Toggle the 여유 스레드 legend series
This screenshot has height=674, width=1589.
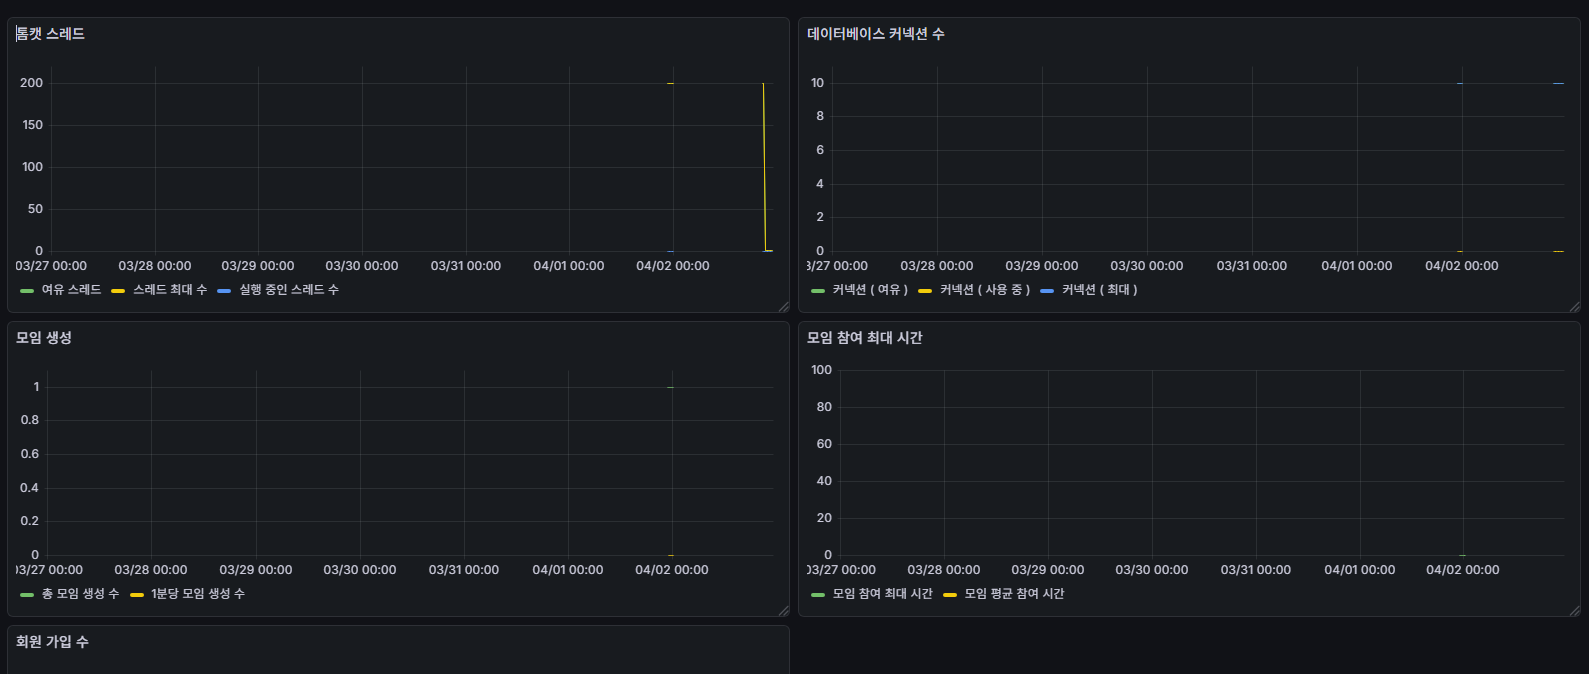coord(71,290)
